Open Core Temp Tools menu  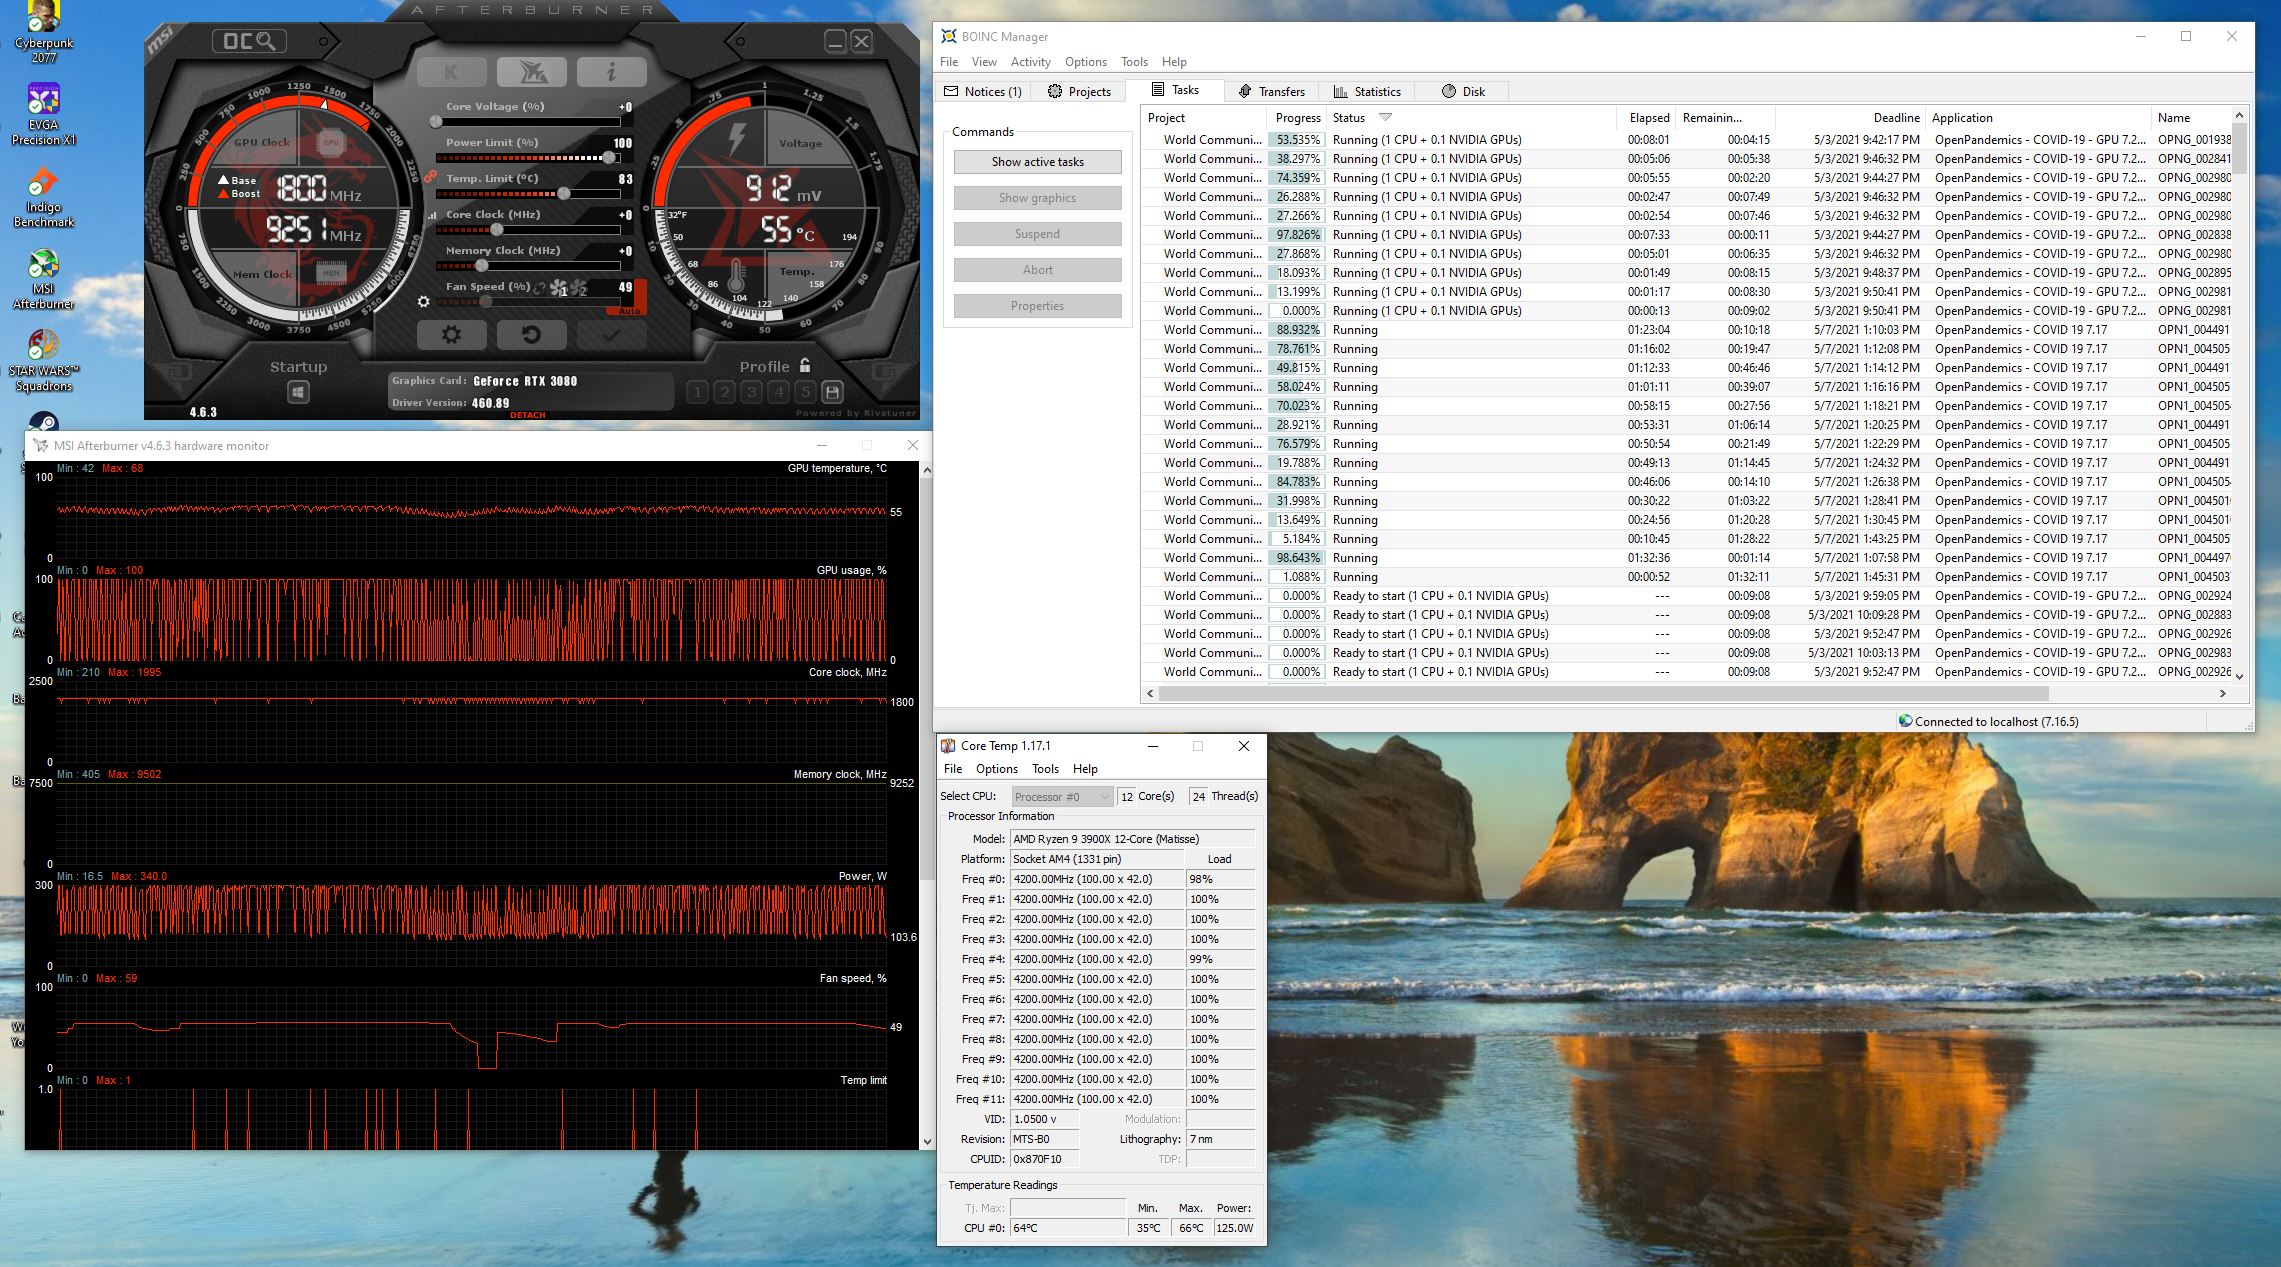[1045, 769]
